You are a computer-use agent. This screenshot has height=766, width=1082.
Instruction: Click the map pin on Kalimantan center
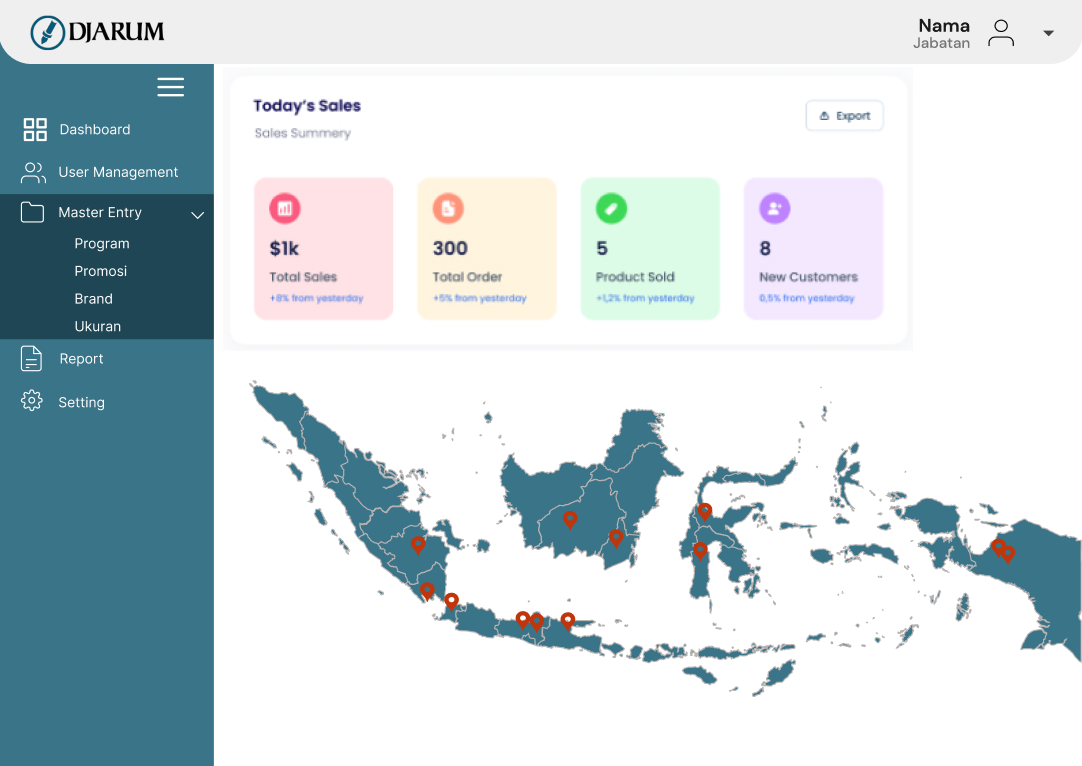tap(570, 519)
